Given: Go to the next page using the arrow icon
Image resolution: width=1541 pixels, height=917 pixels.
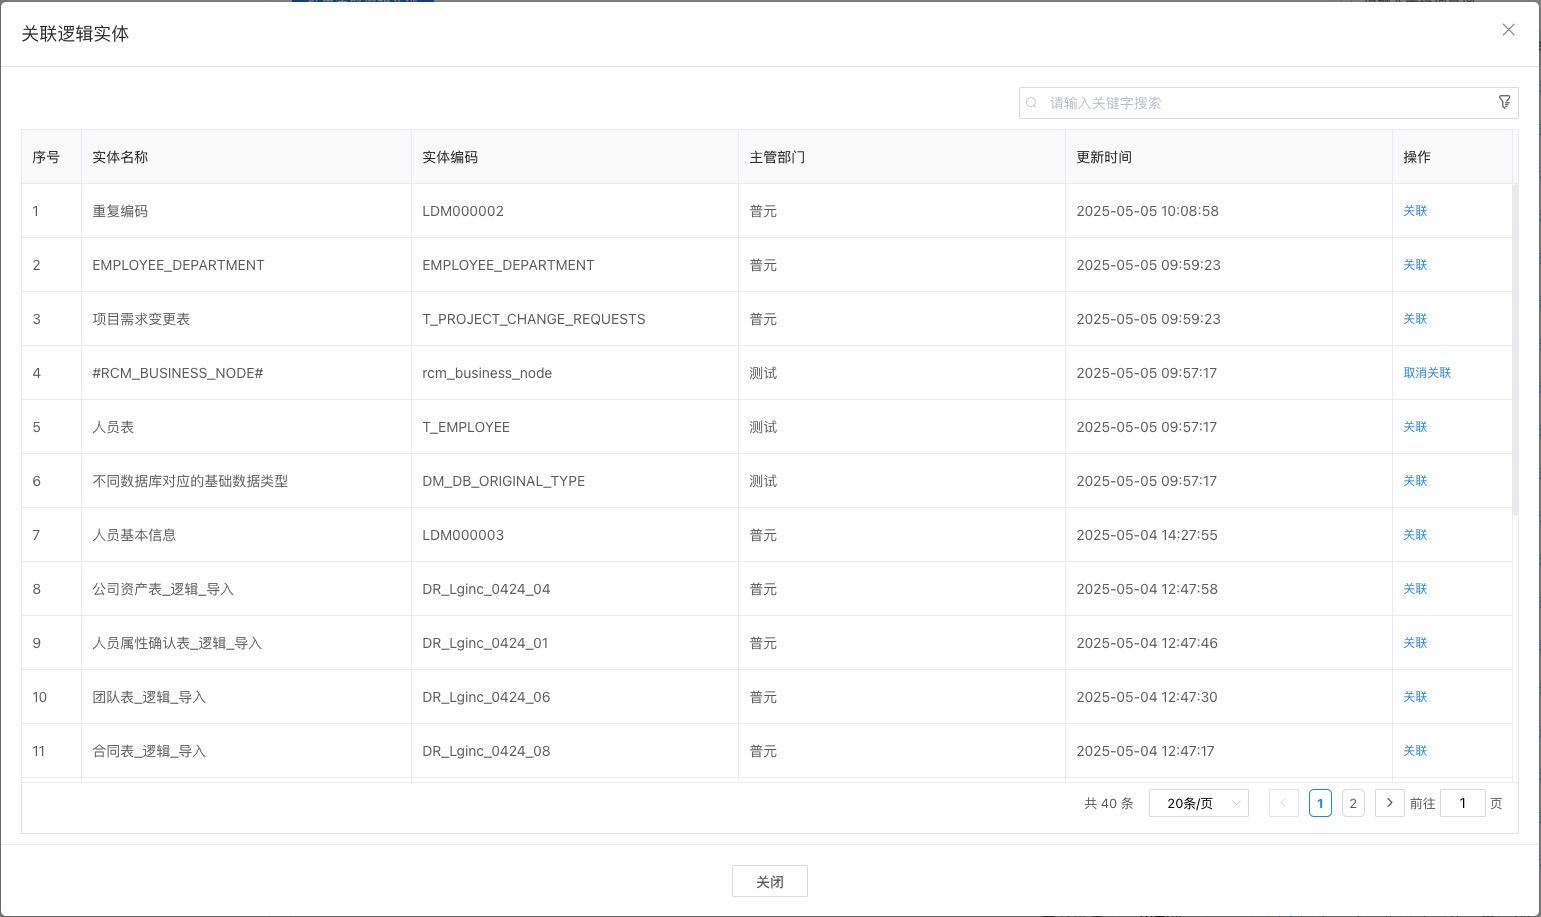Looking at the screenshot, I should 1389,803.
